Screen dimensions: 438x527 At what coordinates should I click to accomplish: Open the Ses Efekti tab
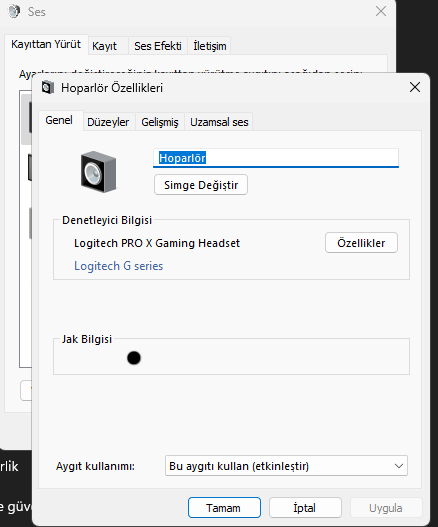point(158,46)
